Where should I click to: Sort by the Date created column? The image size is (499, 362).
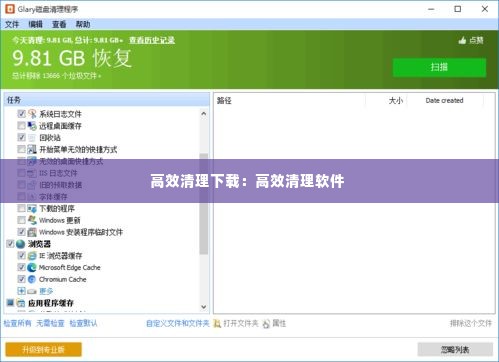click(445, 100)
